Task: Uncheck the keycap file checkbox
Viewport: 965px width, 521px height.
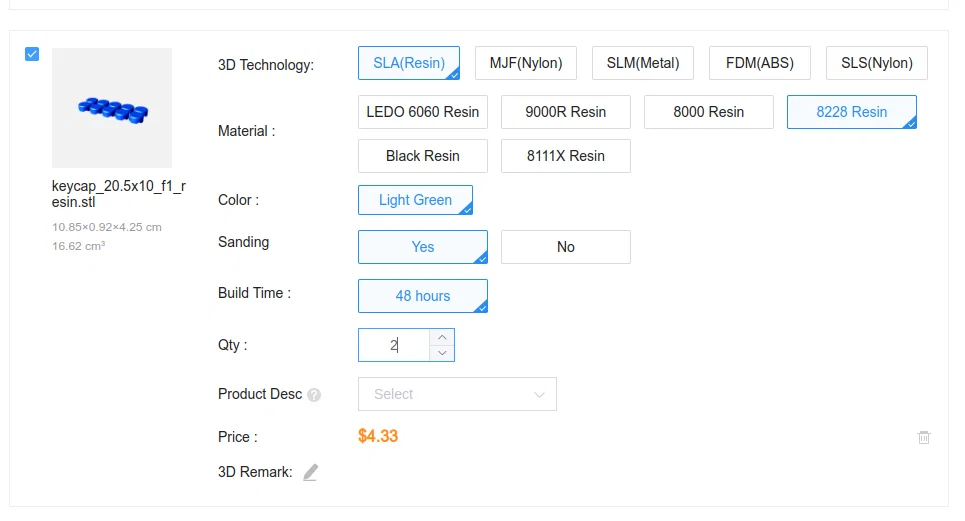Action: pos(32,54)
